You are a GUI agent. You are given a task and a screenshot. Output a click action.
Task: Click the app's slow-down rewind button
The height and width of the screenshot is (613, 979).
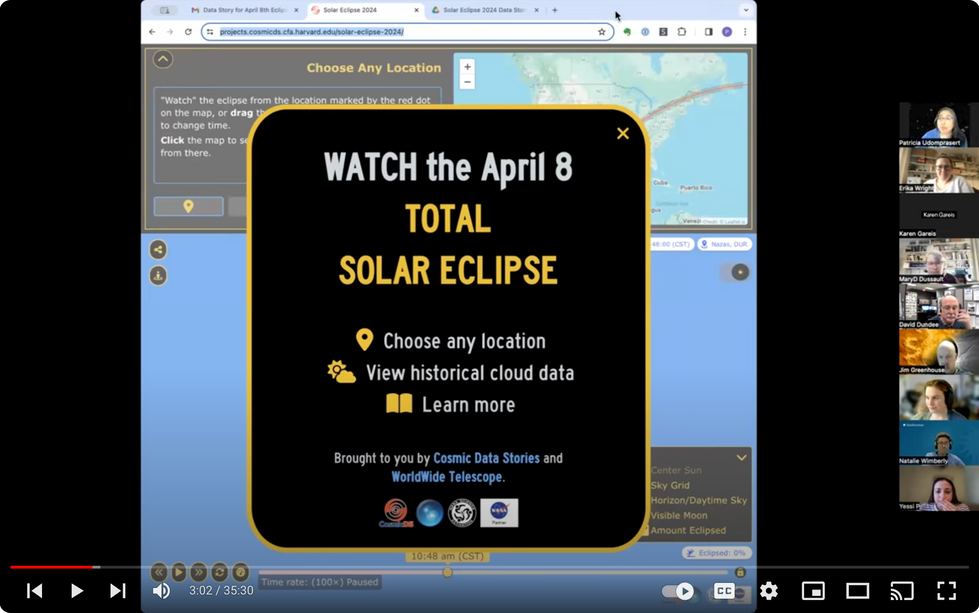click(x=159, y=571)
